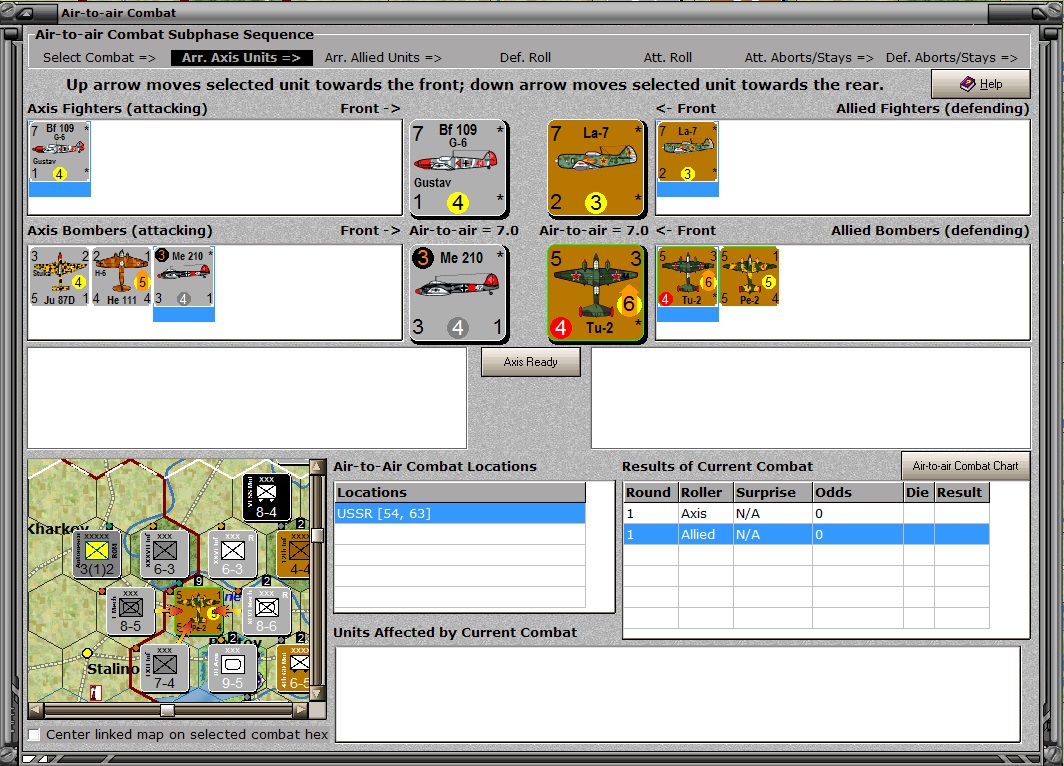Click the large Me 210 front bomber counter

458,292
